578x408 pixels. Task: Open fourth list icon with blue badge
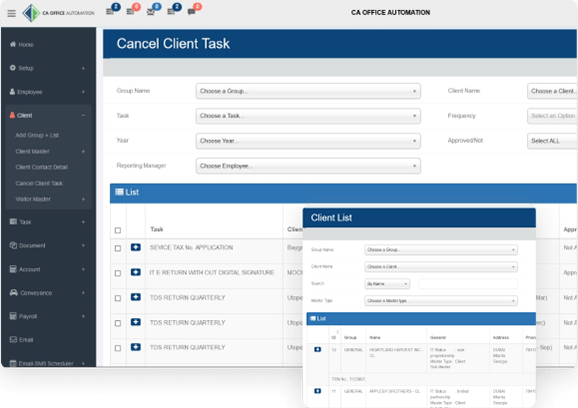click(171, 12)
